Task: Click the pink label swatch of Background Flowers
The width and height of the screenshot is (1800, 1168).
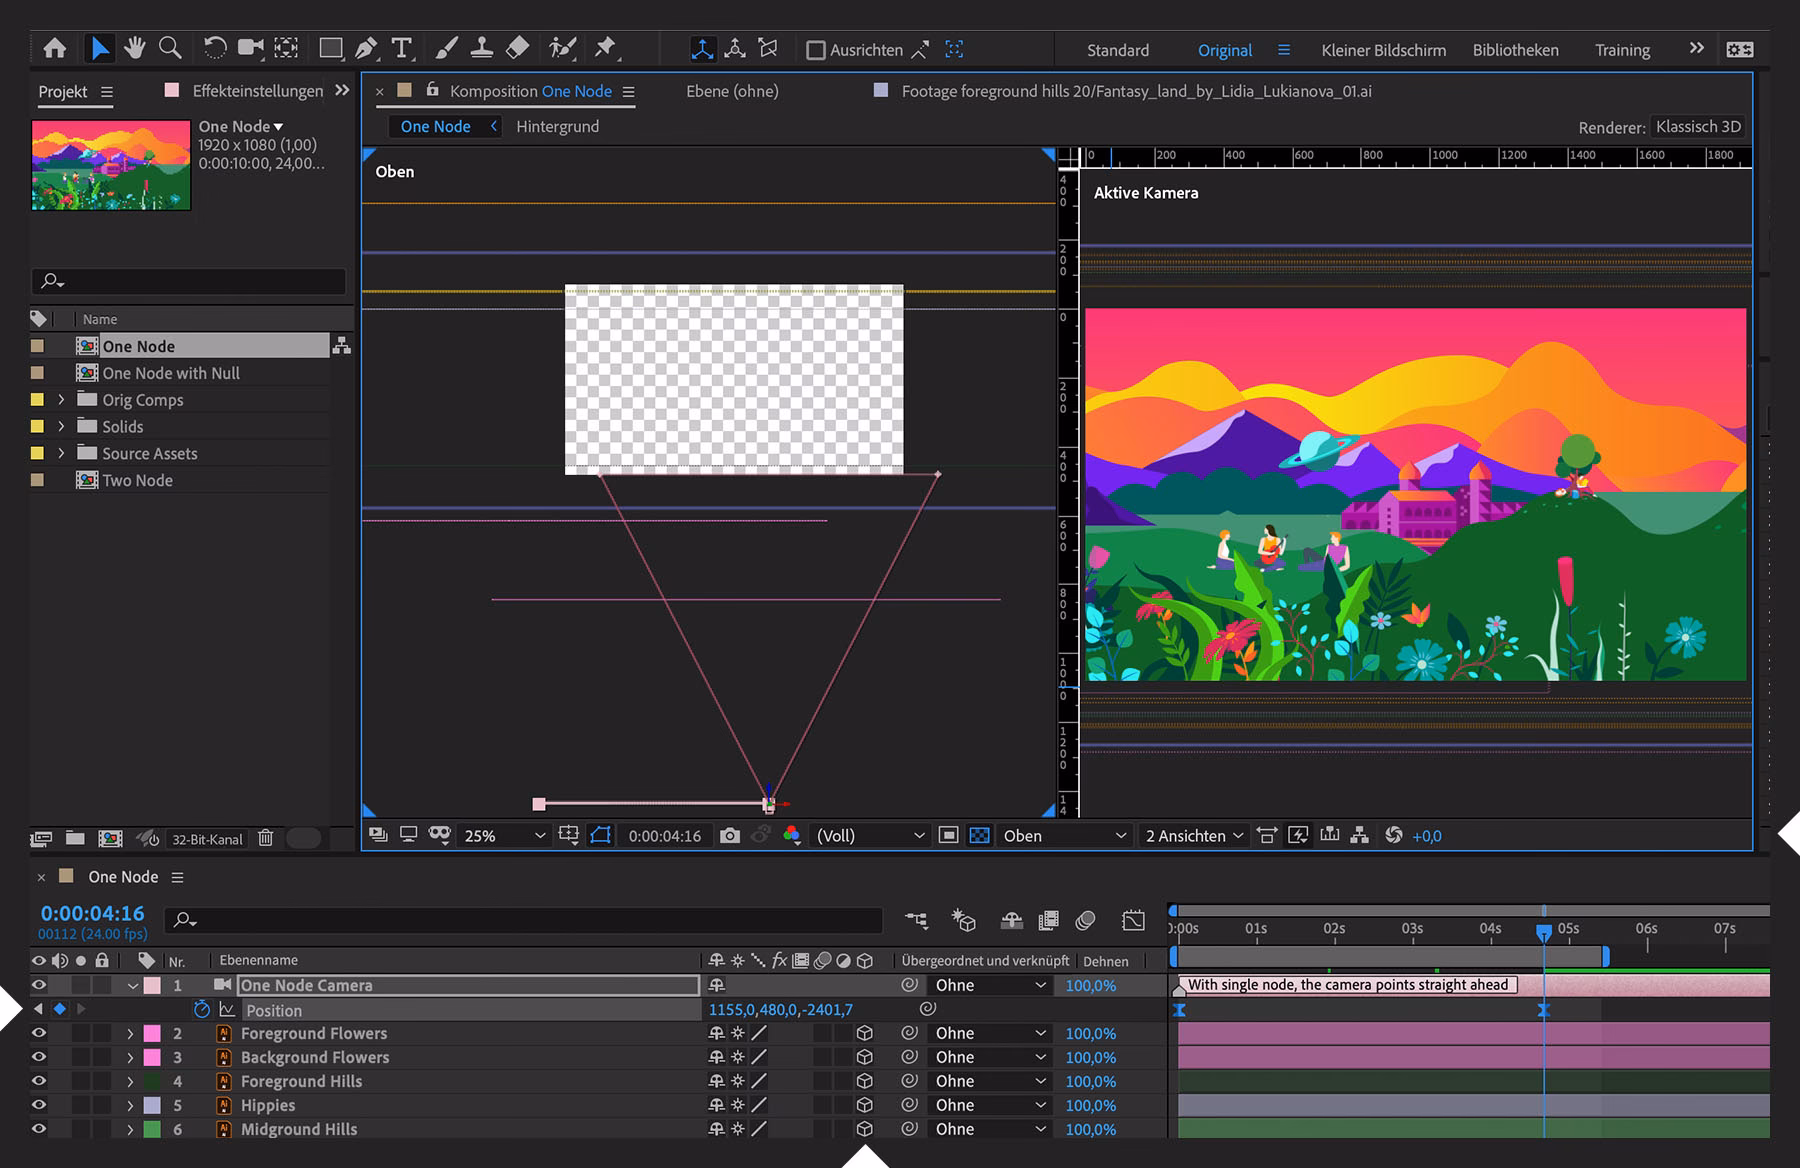Action: click(x=151, y=1057)
